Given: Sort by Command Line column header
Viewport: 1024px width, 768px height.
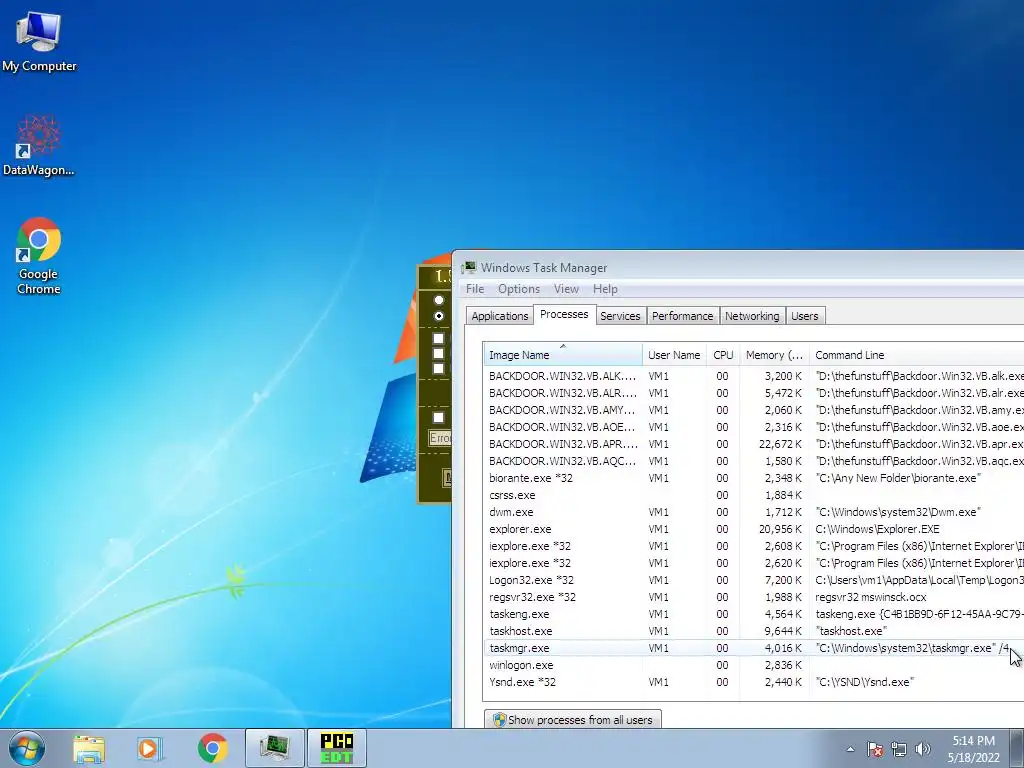Looking at the screenshot, I should point(916,355).
